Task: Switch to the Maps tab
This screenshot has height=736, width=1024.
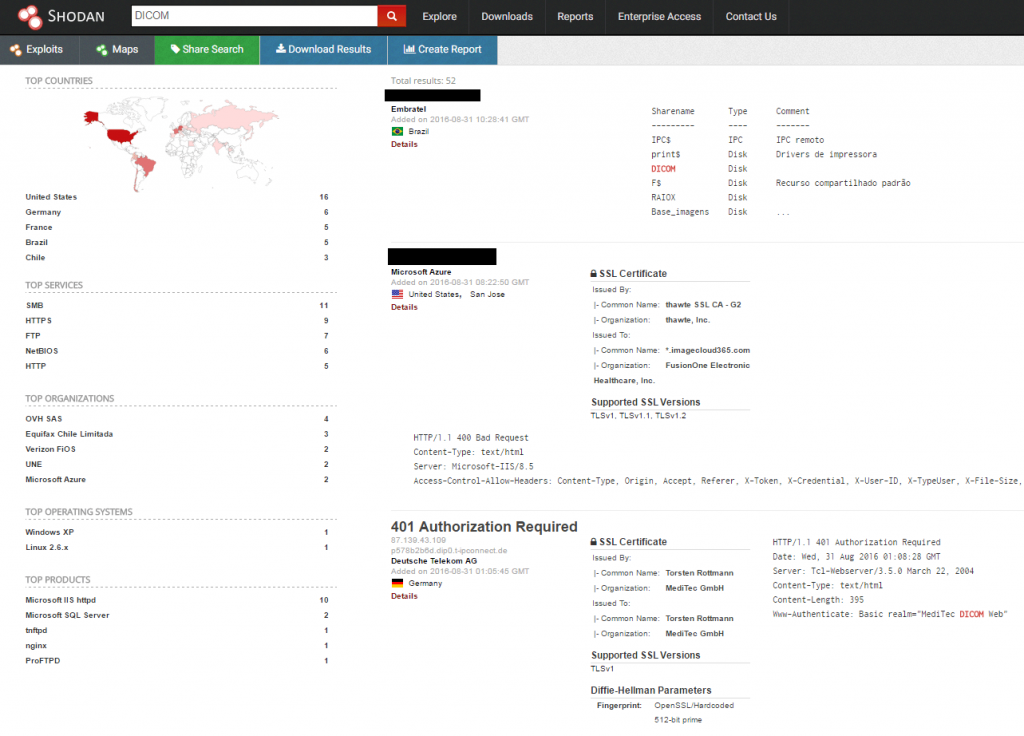Action: coord(117,50)
